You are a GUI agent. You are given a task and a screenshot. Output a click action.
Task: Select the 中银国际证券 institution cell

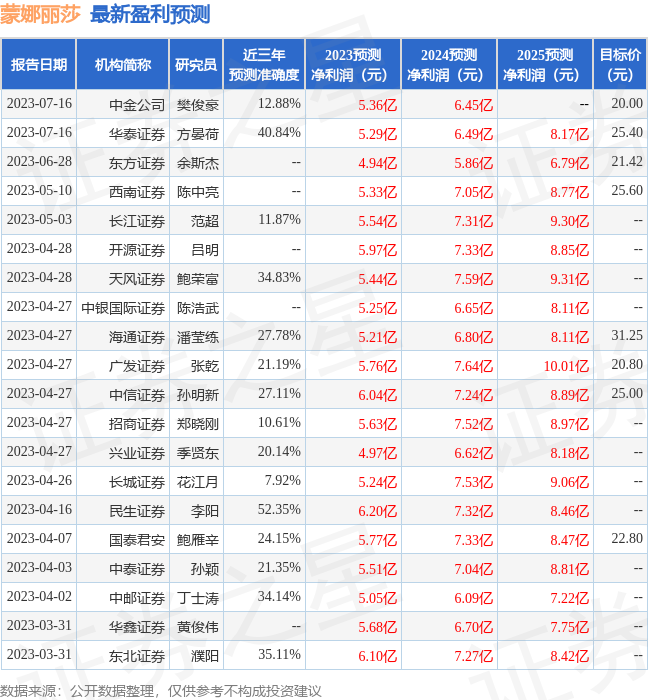pyautogui.click(x=123, y=308)
